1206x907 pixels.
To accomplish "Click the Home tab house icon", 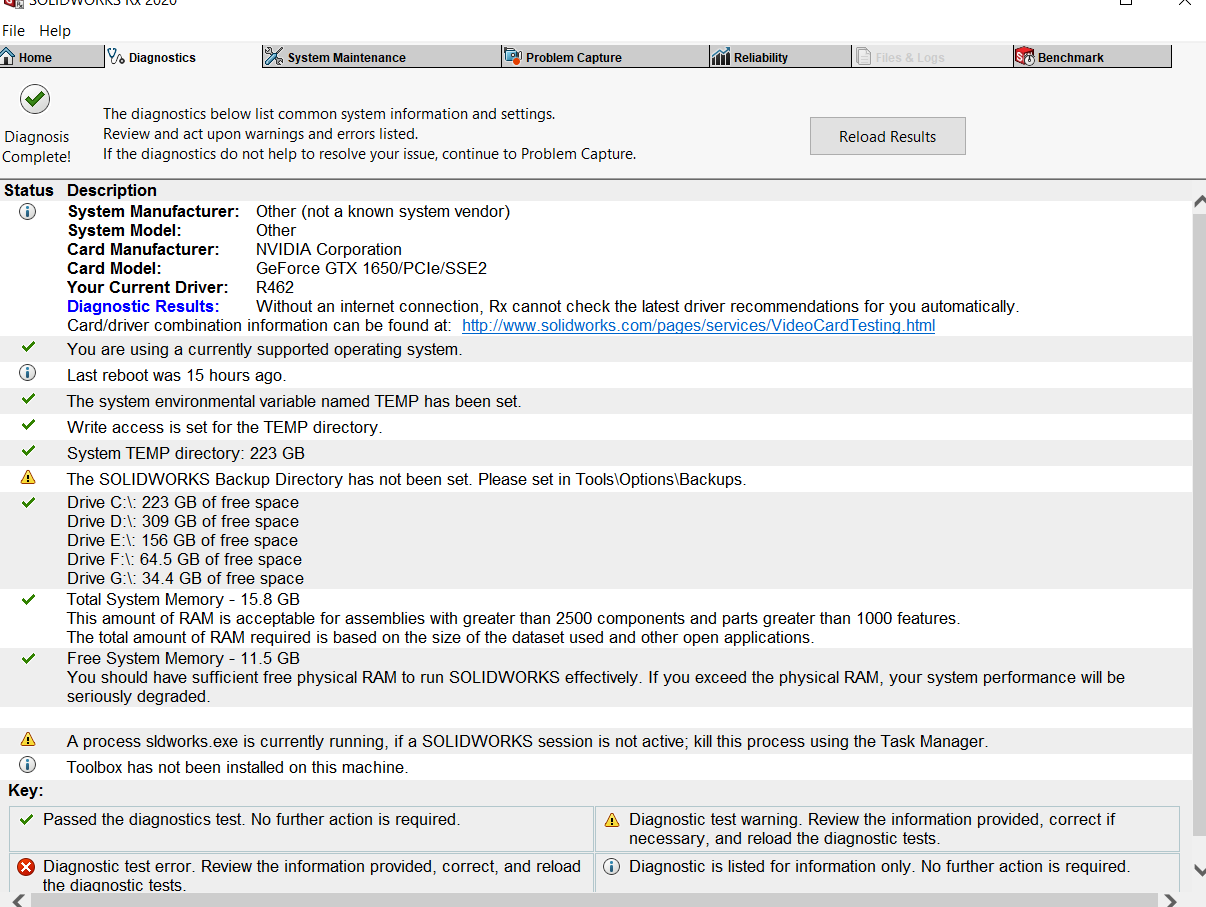I will 8,57.
